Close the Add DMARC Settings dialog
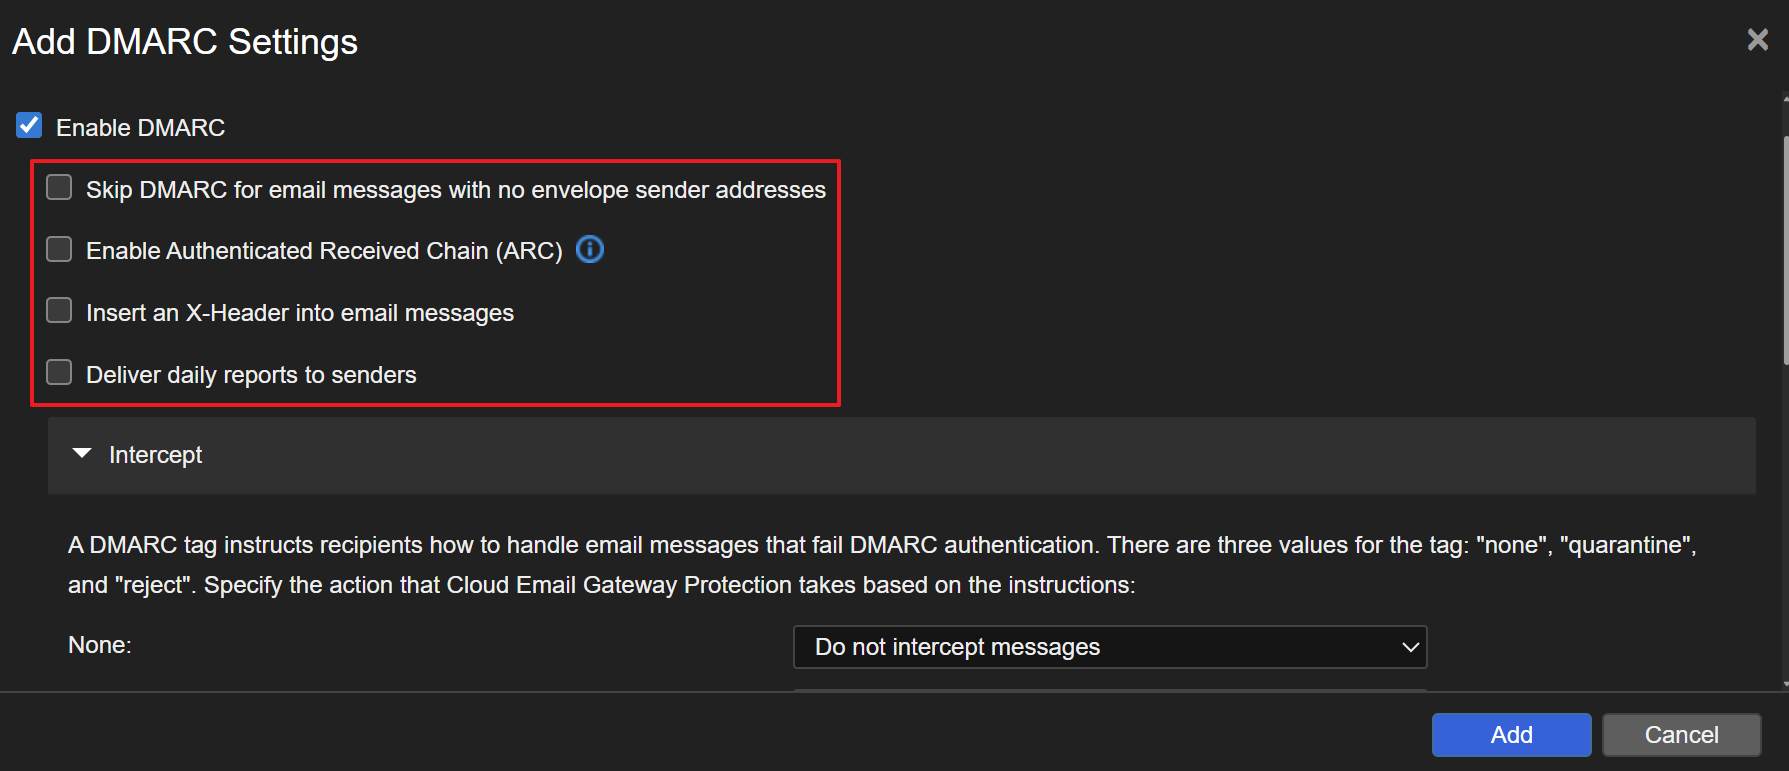 (1757, 40)
